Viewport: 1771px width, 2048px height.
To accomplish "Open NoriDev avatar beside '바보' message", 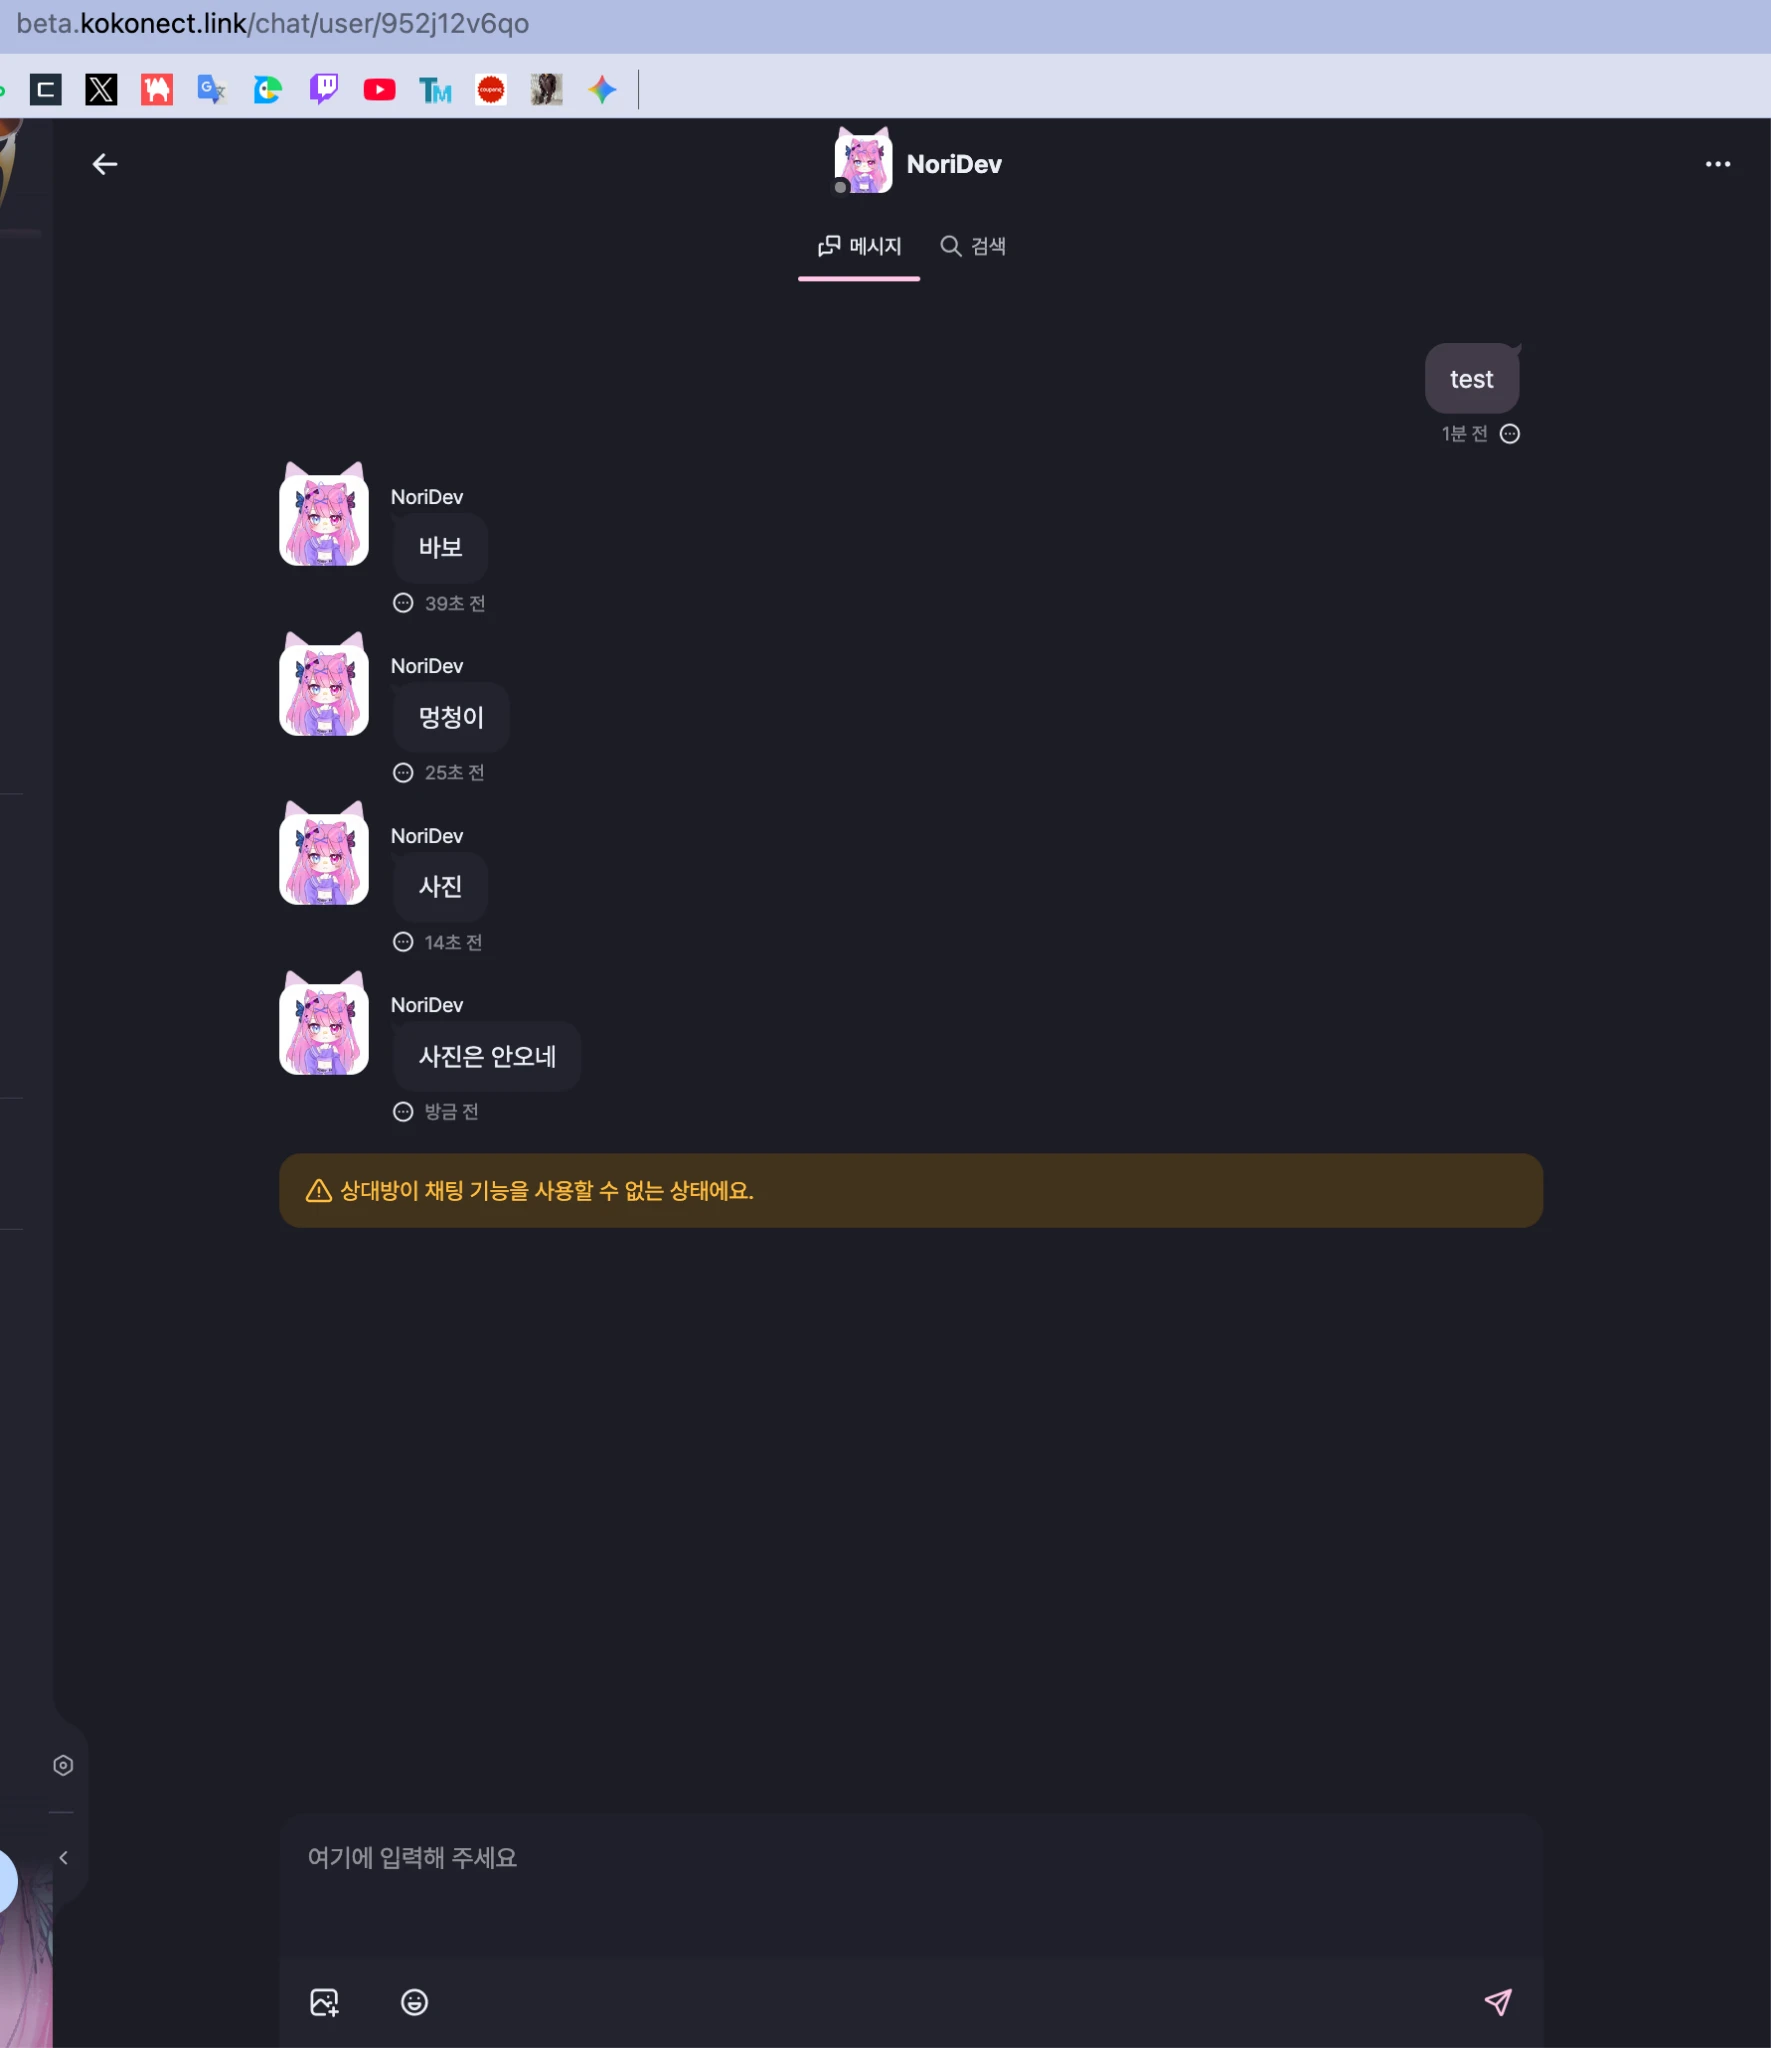I will pos(324,514).
